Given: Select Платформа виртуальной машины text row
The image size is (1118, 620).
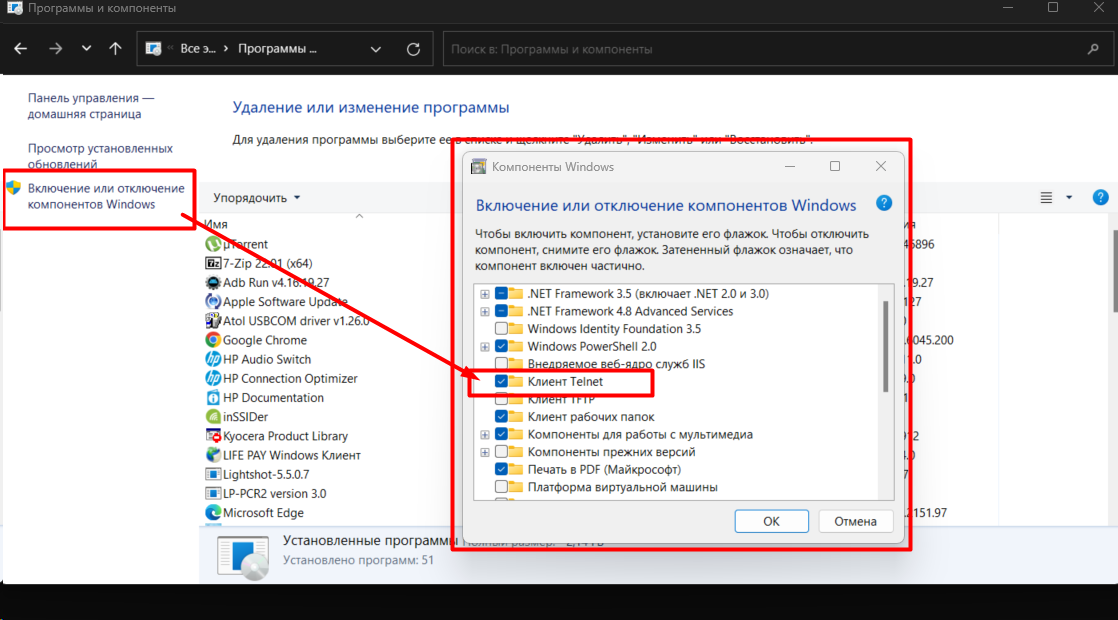Looking at the screenshot, I should tap(622, 487).
